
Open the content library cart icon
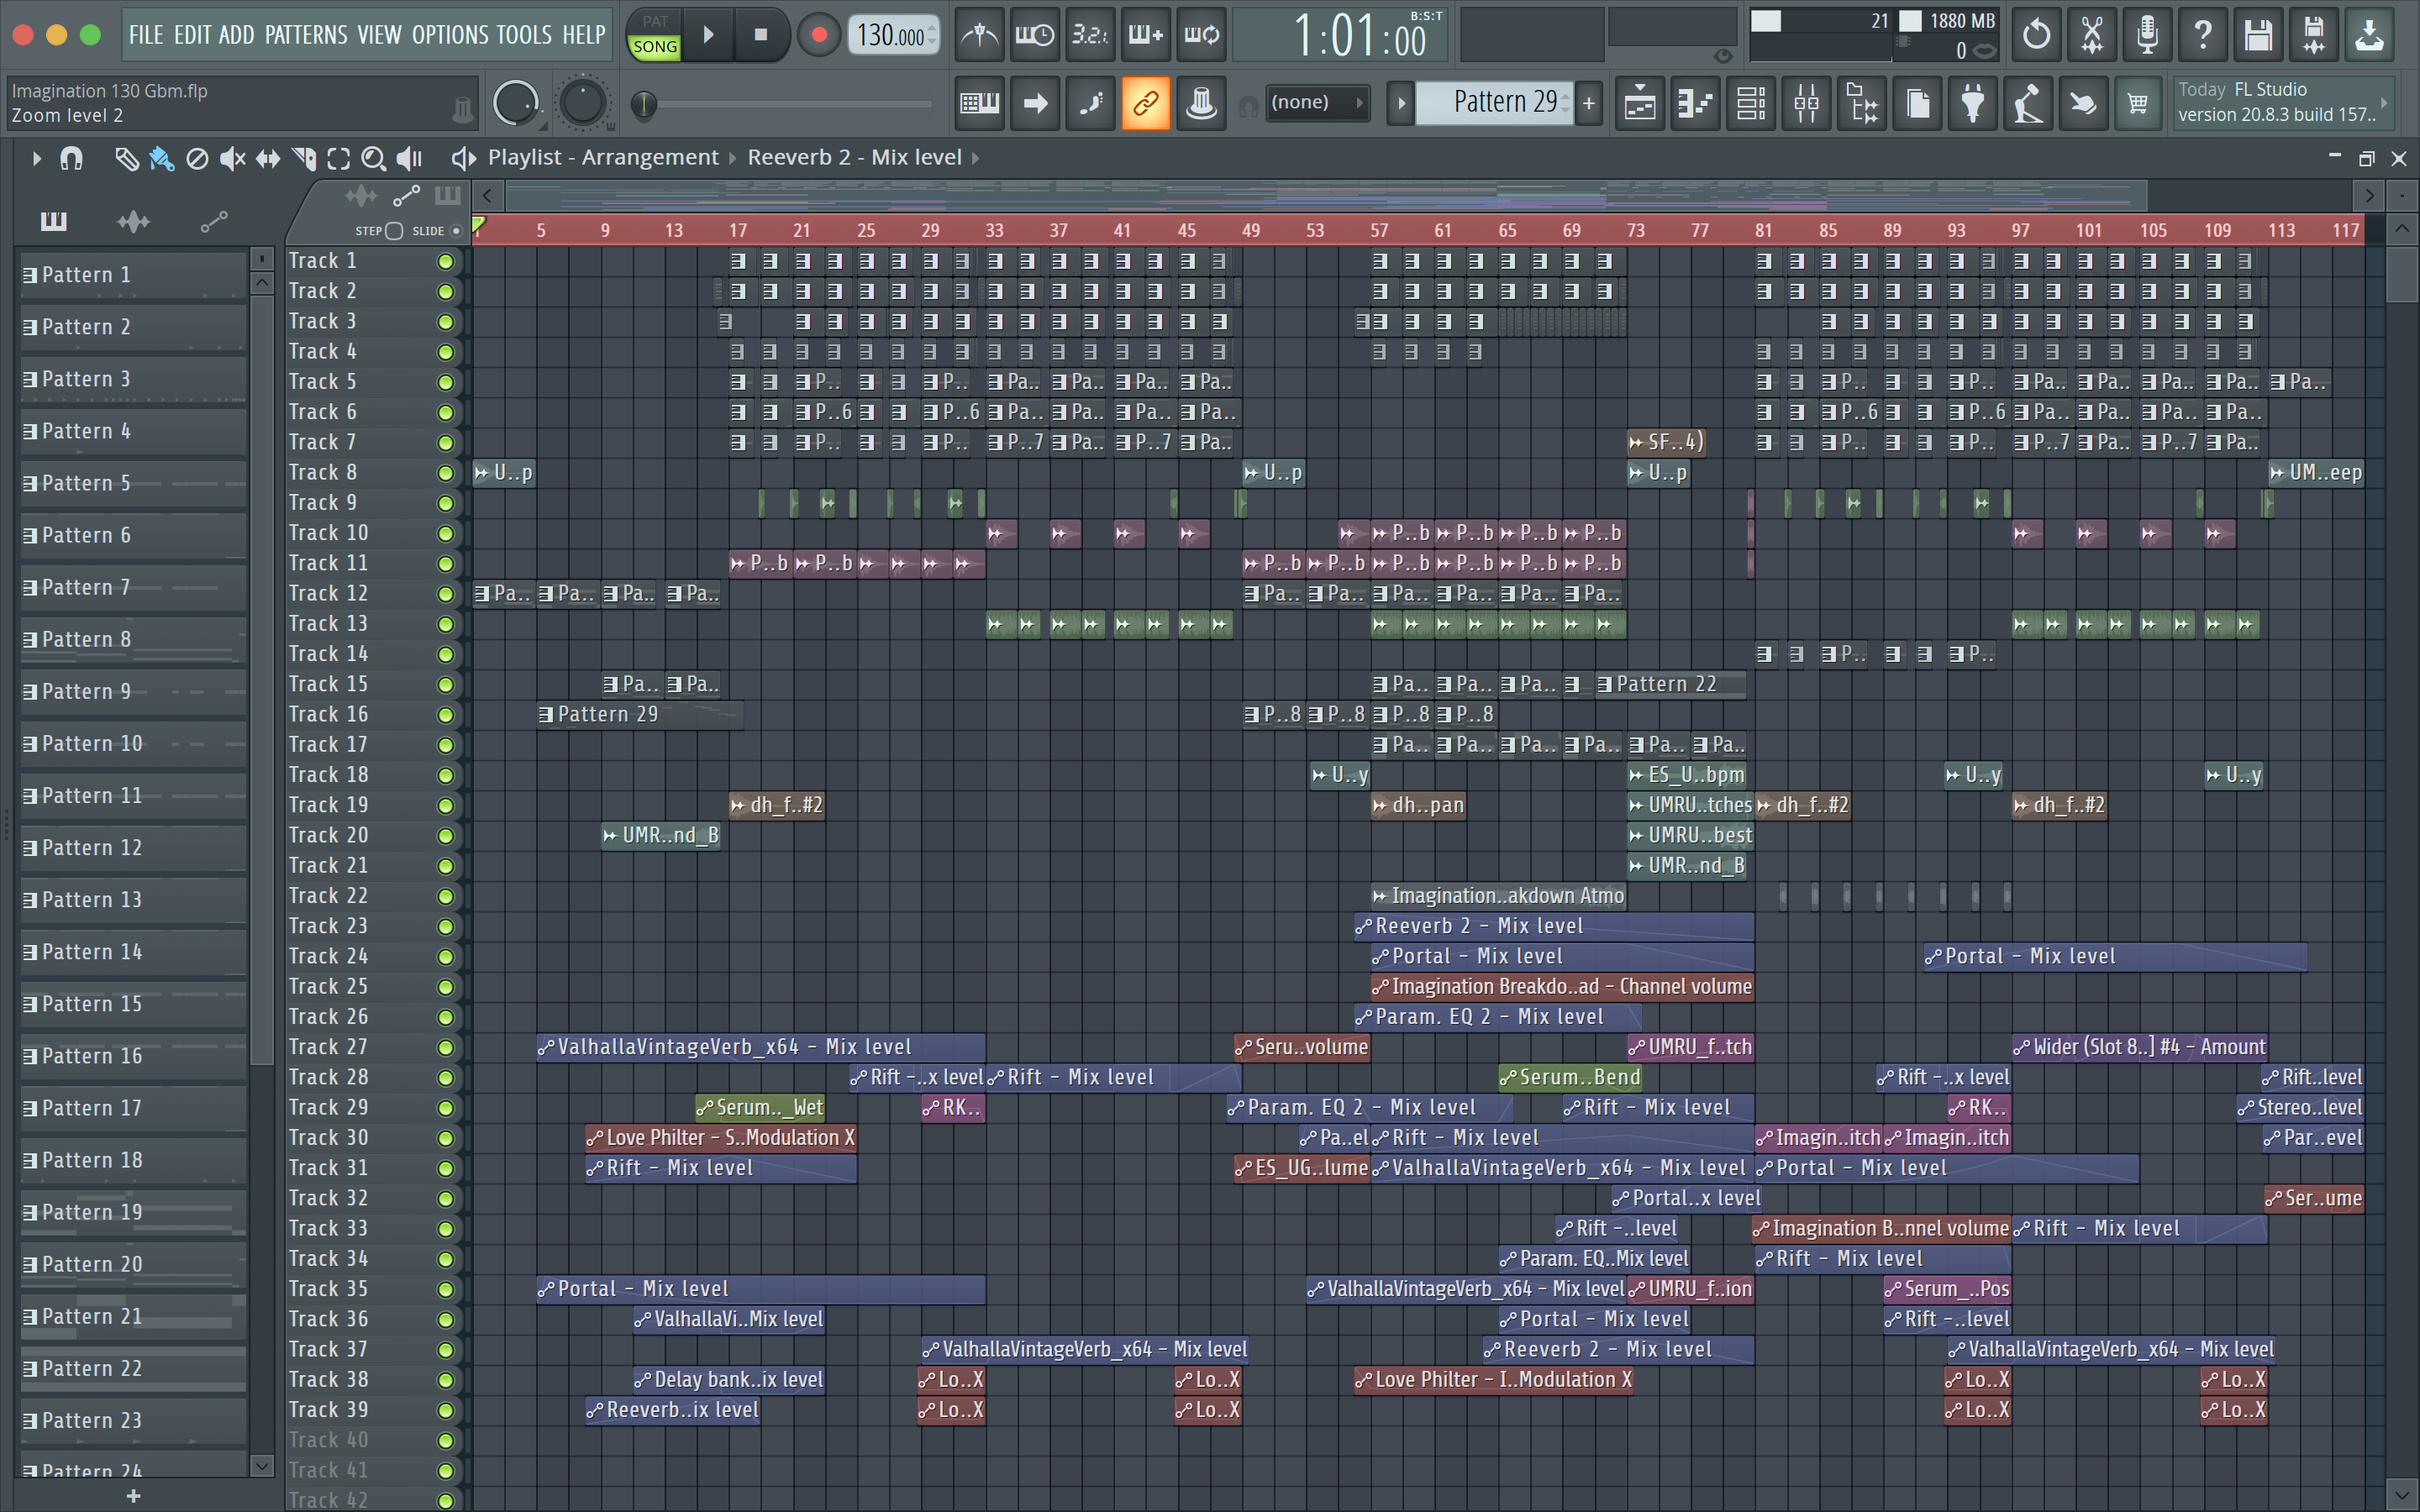[x=2138, y=103]
